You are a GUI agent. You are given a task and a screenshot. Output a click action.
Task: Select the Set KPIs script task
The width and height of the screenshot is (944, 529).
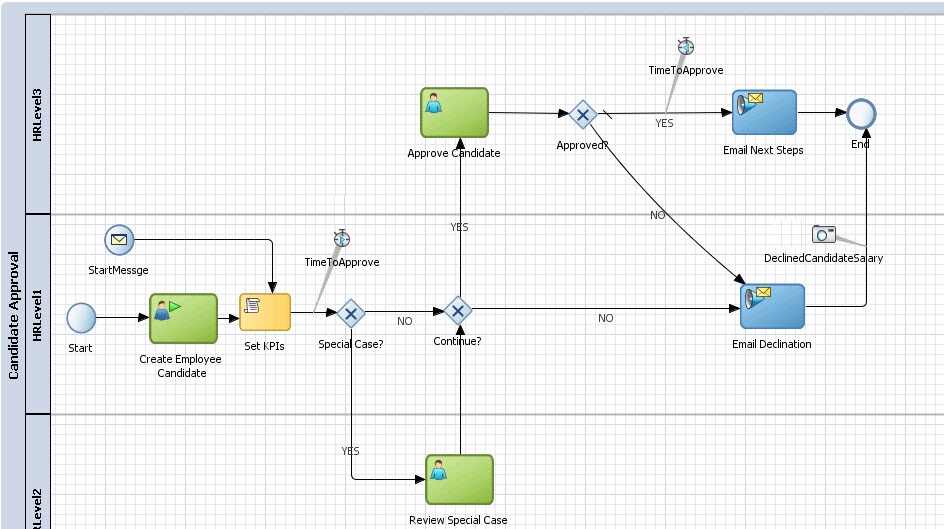click(265, 312)
